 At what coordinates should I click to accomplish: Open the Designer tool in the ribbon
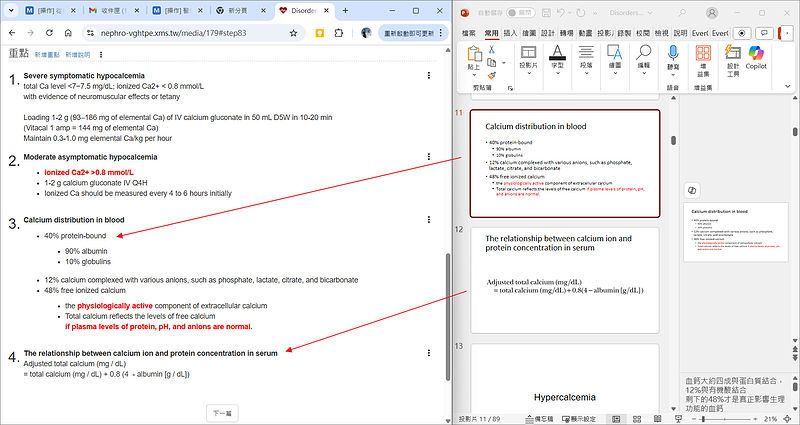(733, 58)
